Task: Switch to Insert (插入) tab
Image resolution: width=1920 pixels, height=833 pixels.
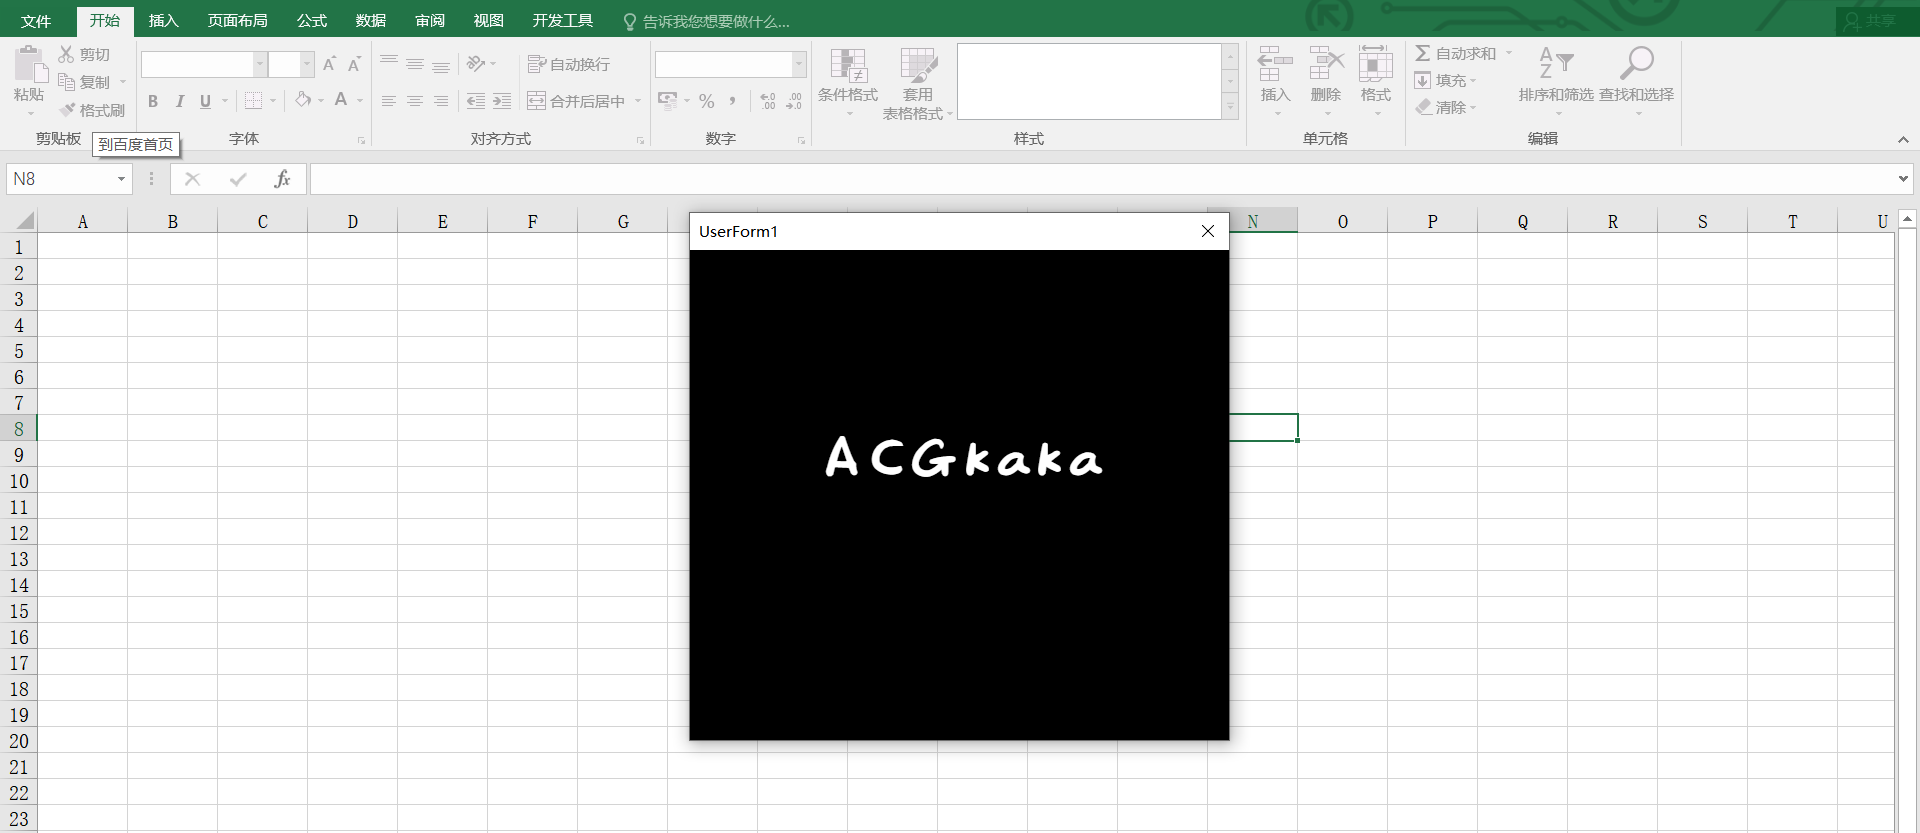Action: coord(163,21)
